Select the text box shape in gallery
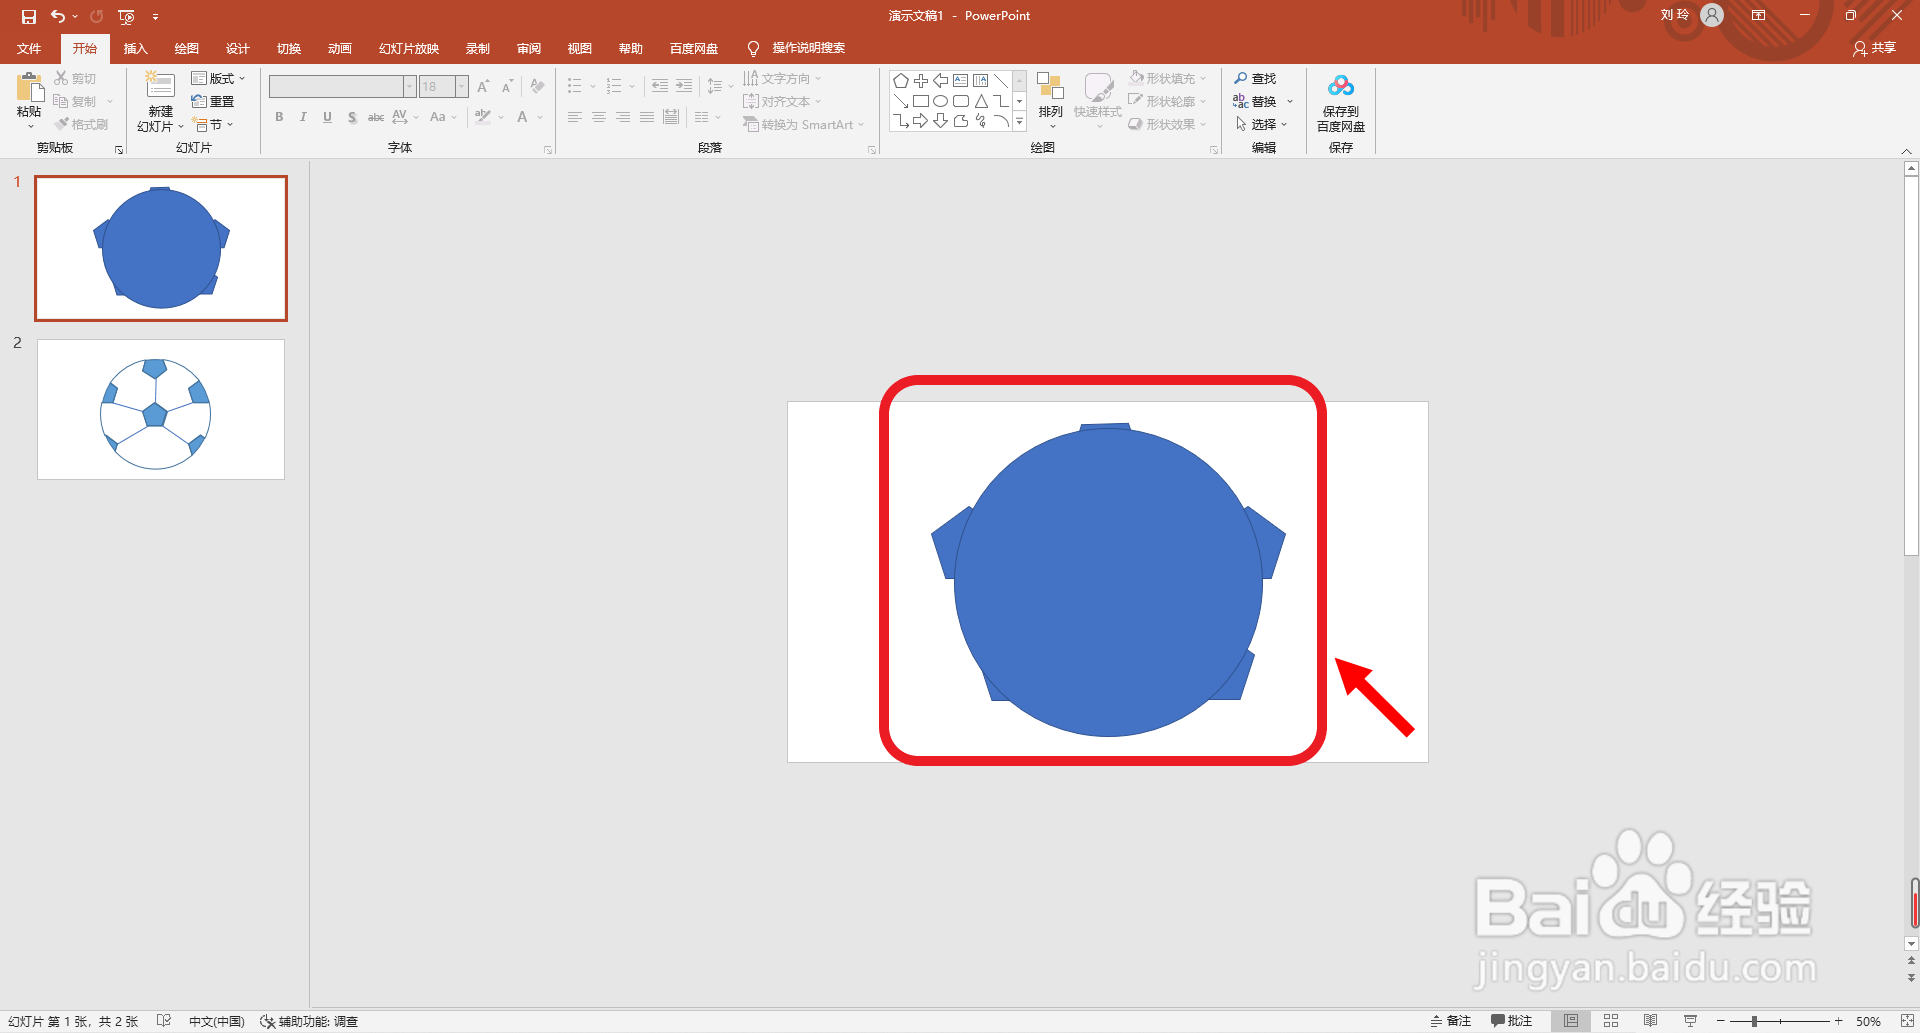Viewport: 1920px width, 1033px height. [961, 81]
